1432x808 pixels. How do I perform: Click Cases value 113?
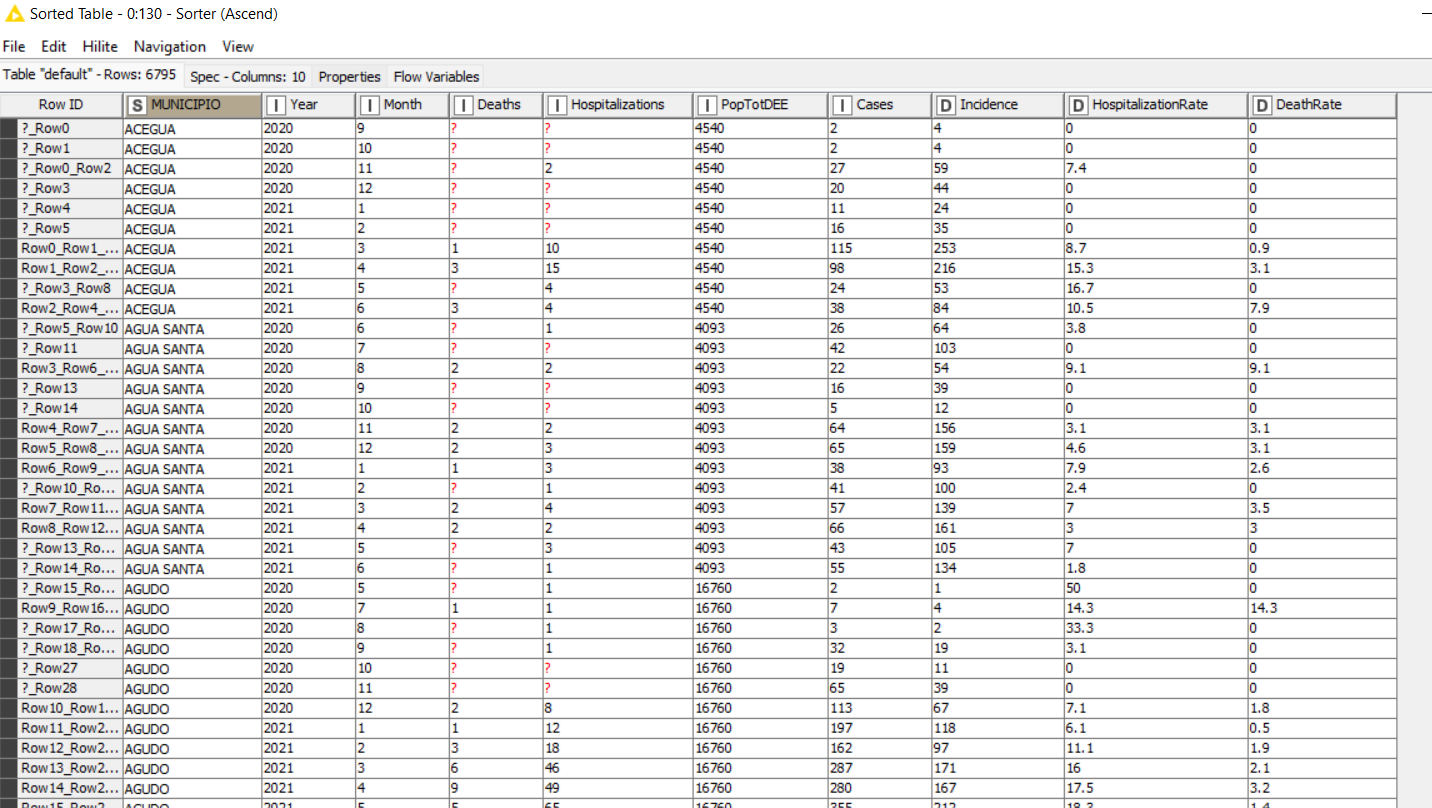(x=879, y=708)
